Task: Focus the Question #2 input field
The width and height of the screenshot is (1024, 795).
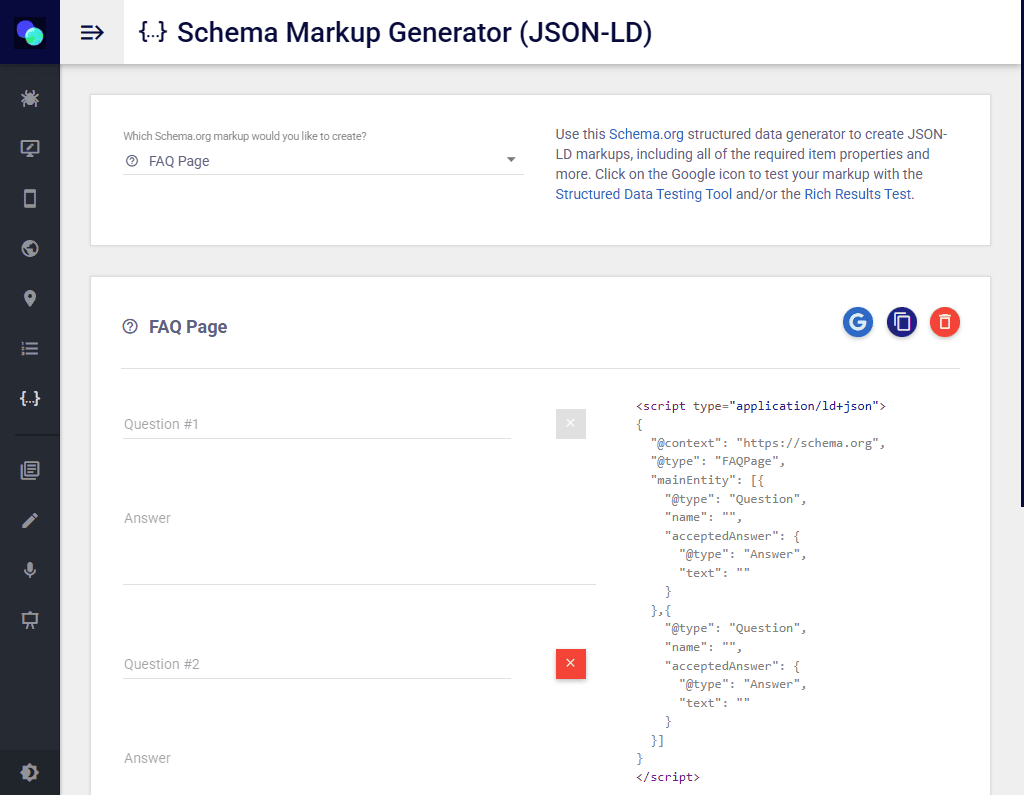Action: point(317,664)
